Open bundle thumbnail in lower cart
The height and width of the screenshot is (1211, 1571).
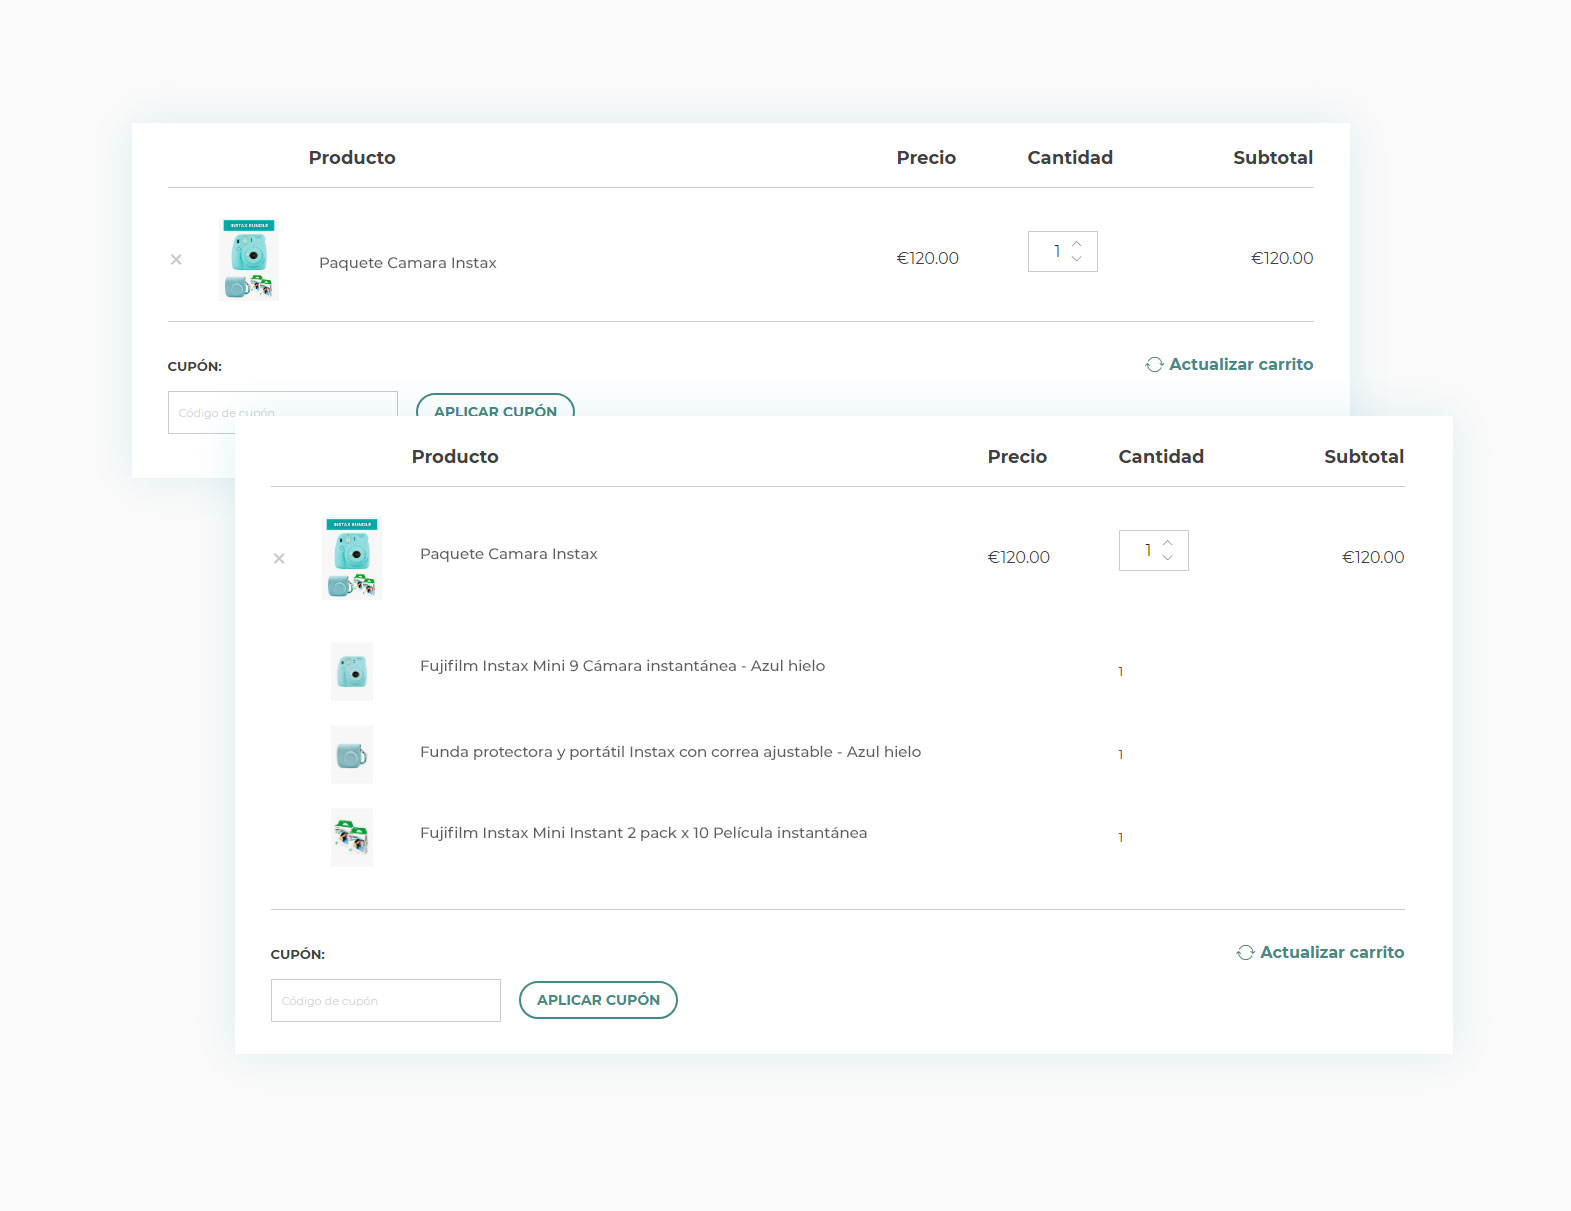[x=352, y=558]
